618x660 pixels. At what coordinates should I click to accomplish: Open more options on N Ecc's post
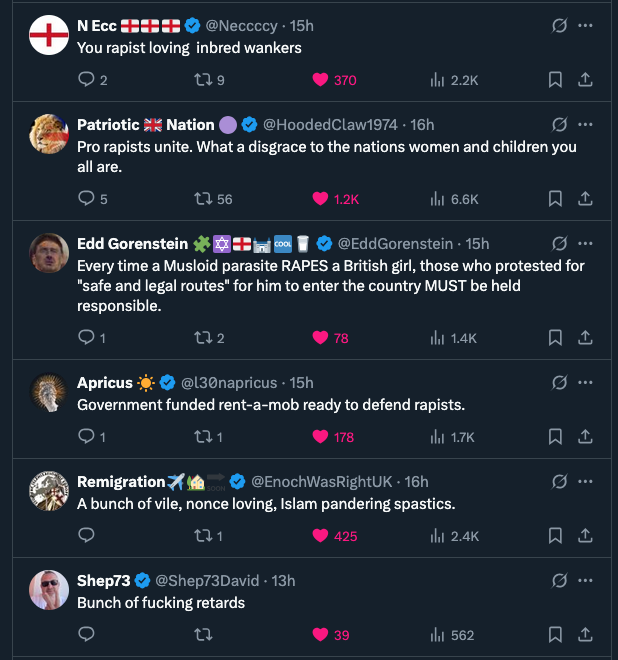(x=586, y=26)
